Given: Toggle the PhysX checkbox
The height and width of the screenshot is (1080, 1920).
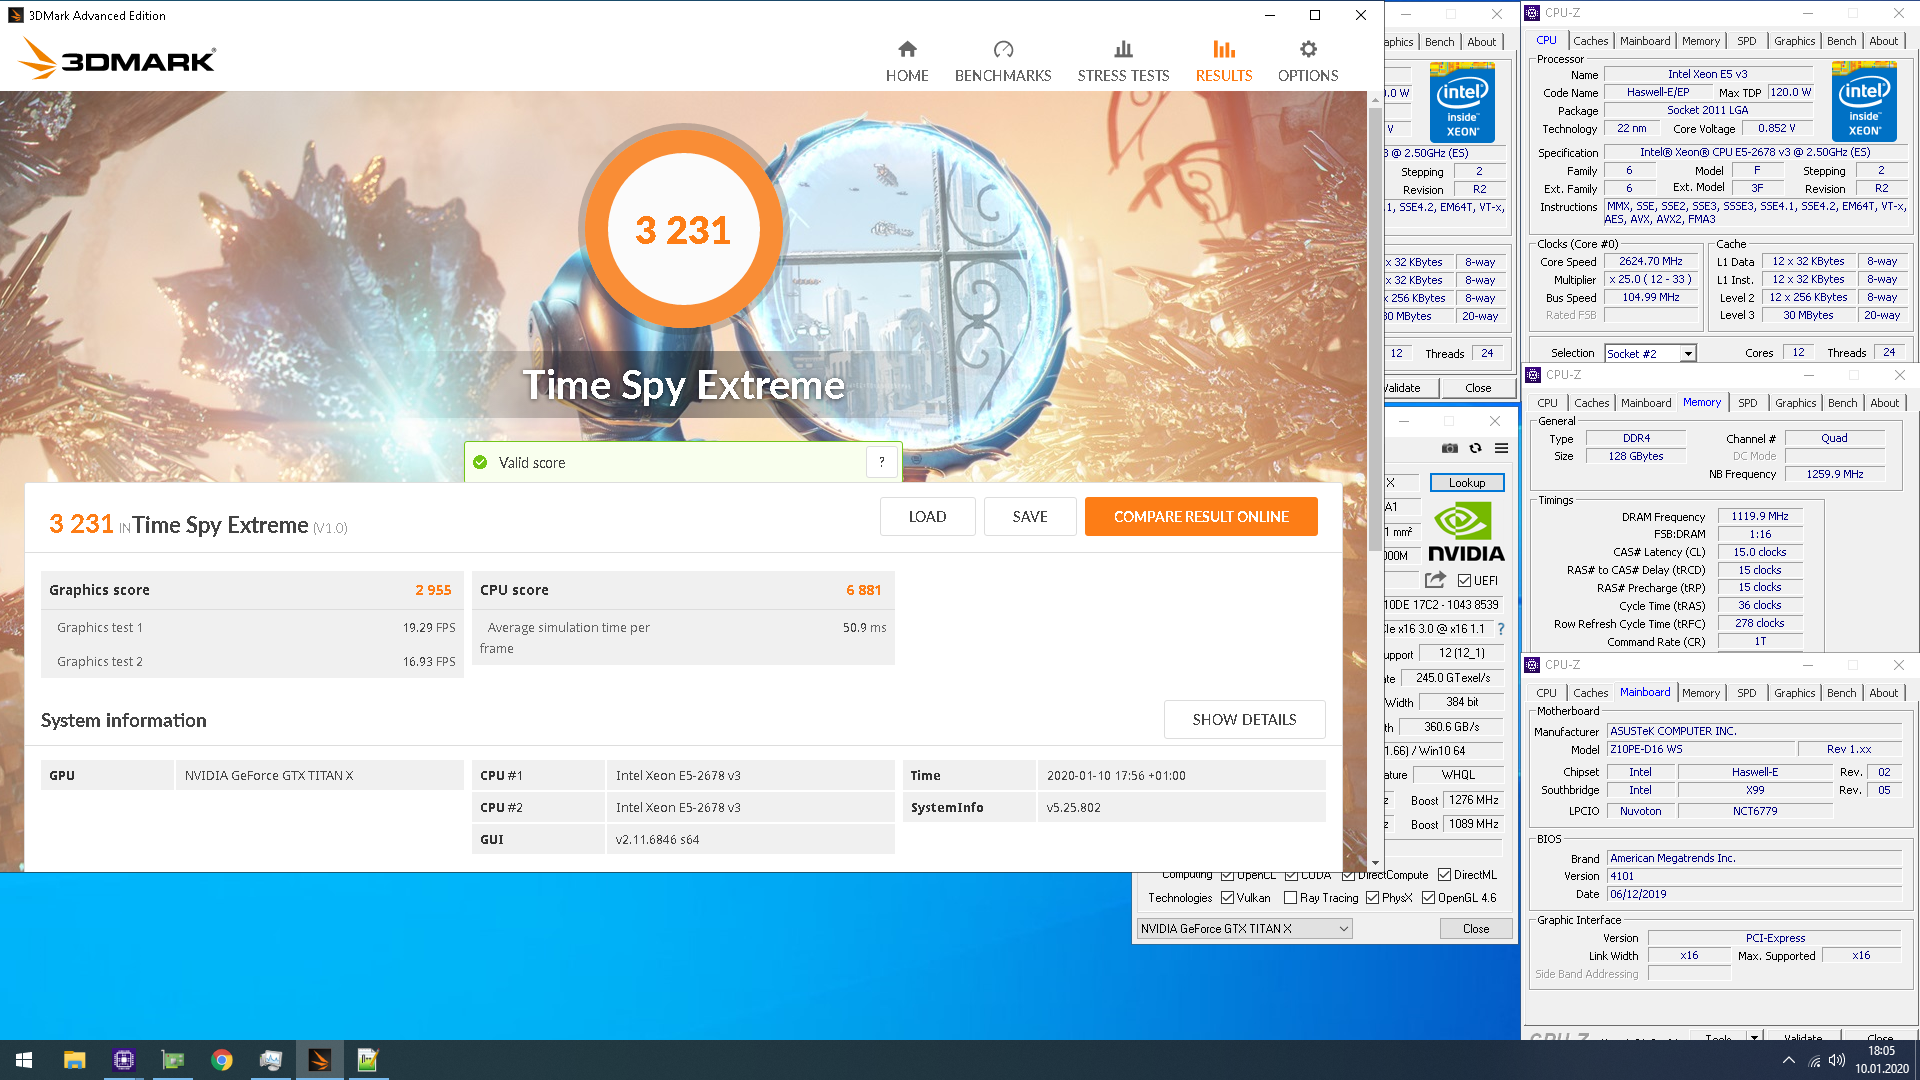Looking at the screenshot, I should (1372, 898).
